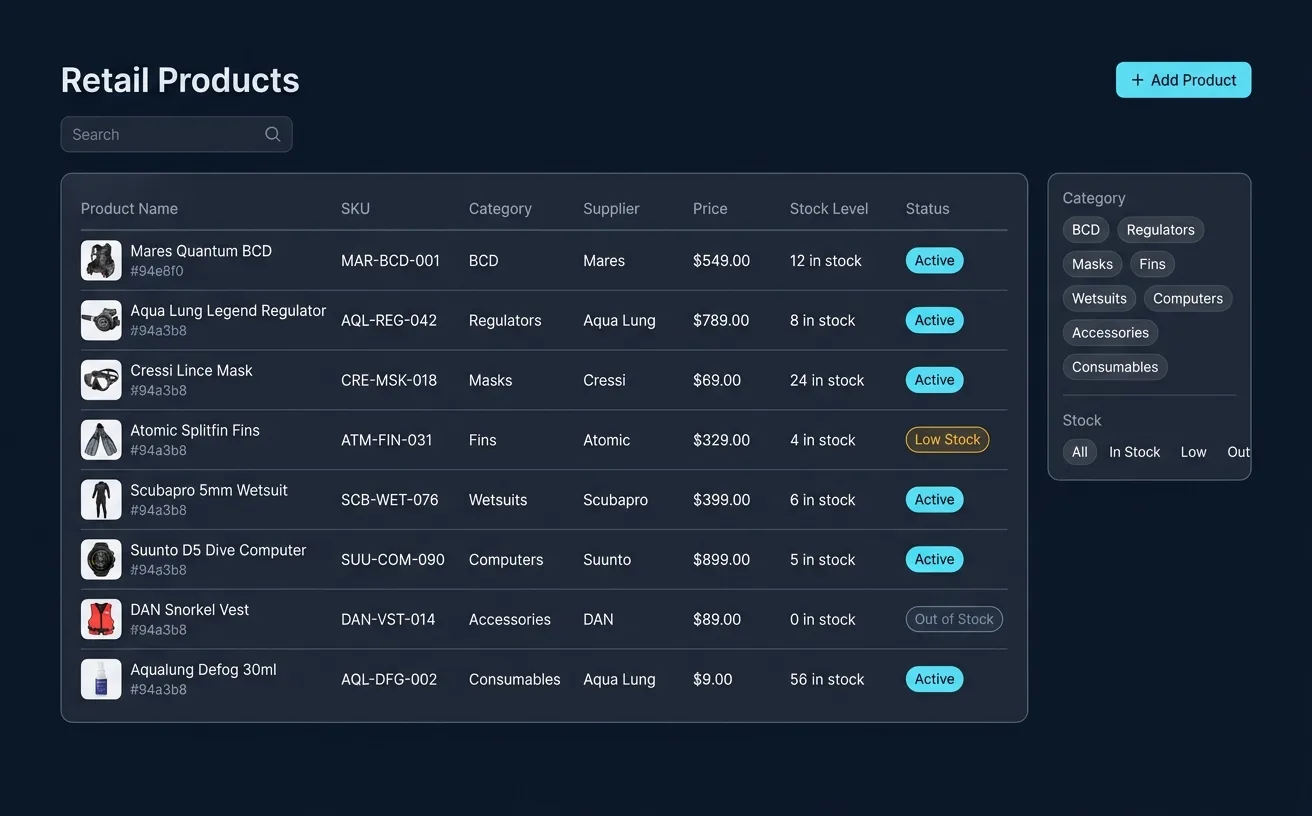Click the Suunto supplier cell

pyautogui.click(x=607, y=560)
